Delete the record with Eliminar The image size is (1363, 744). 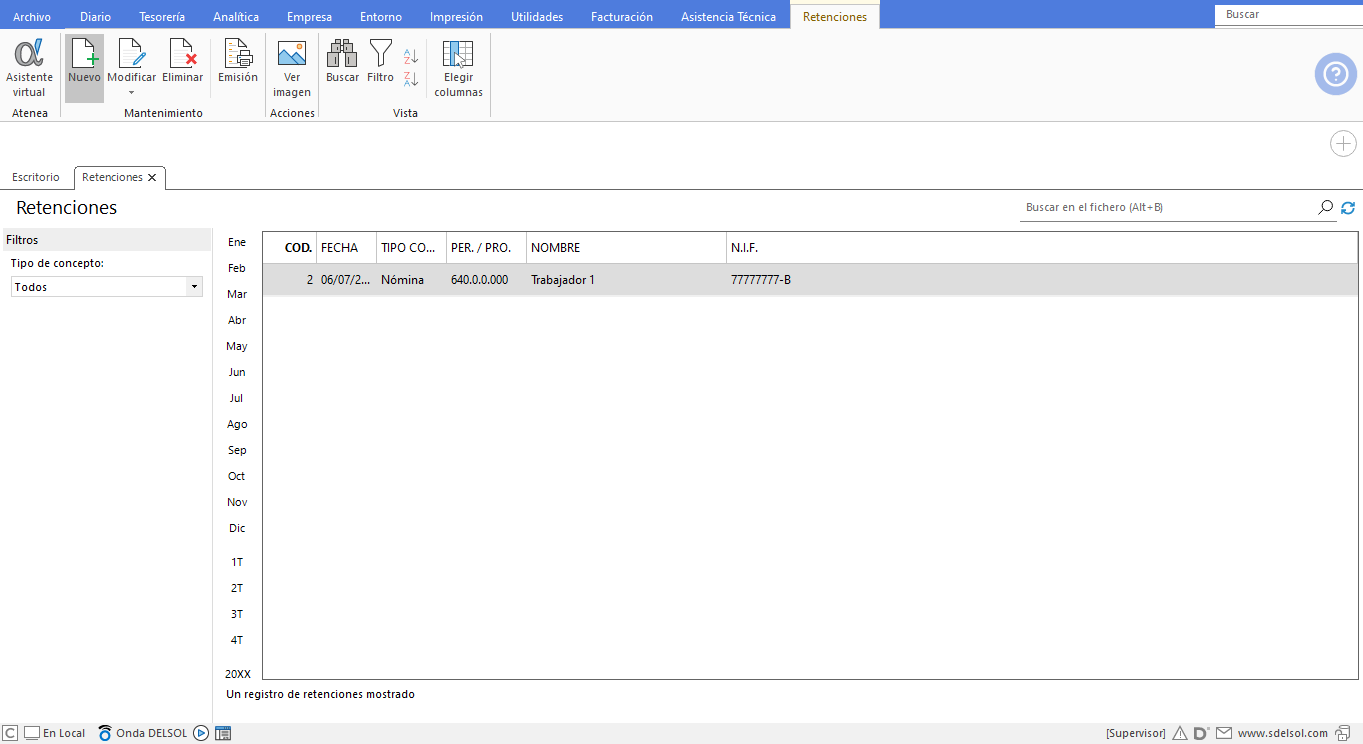point(182,62)
